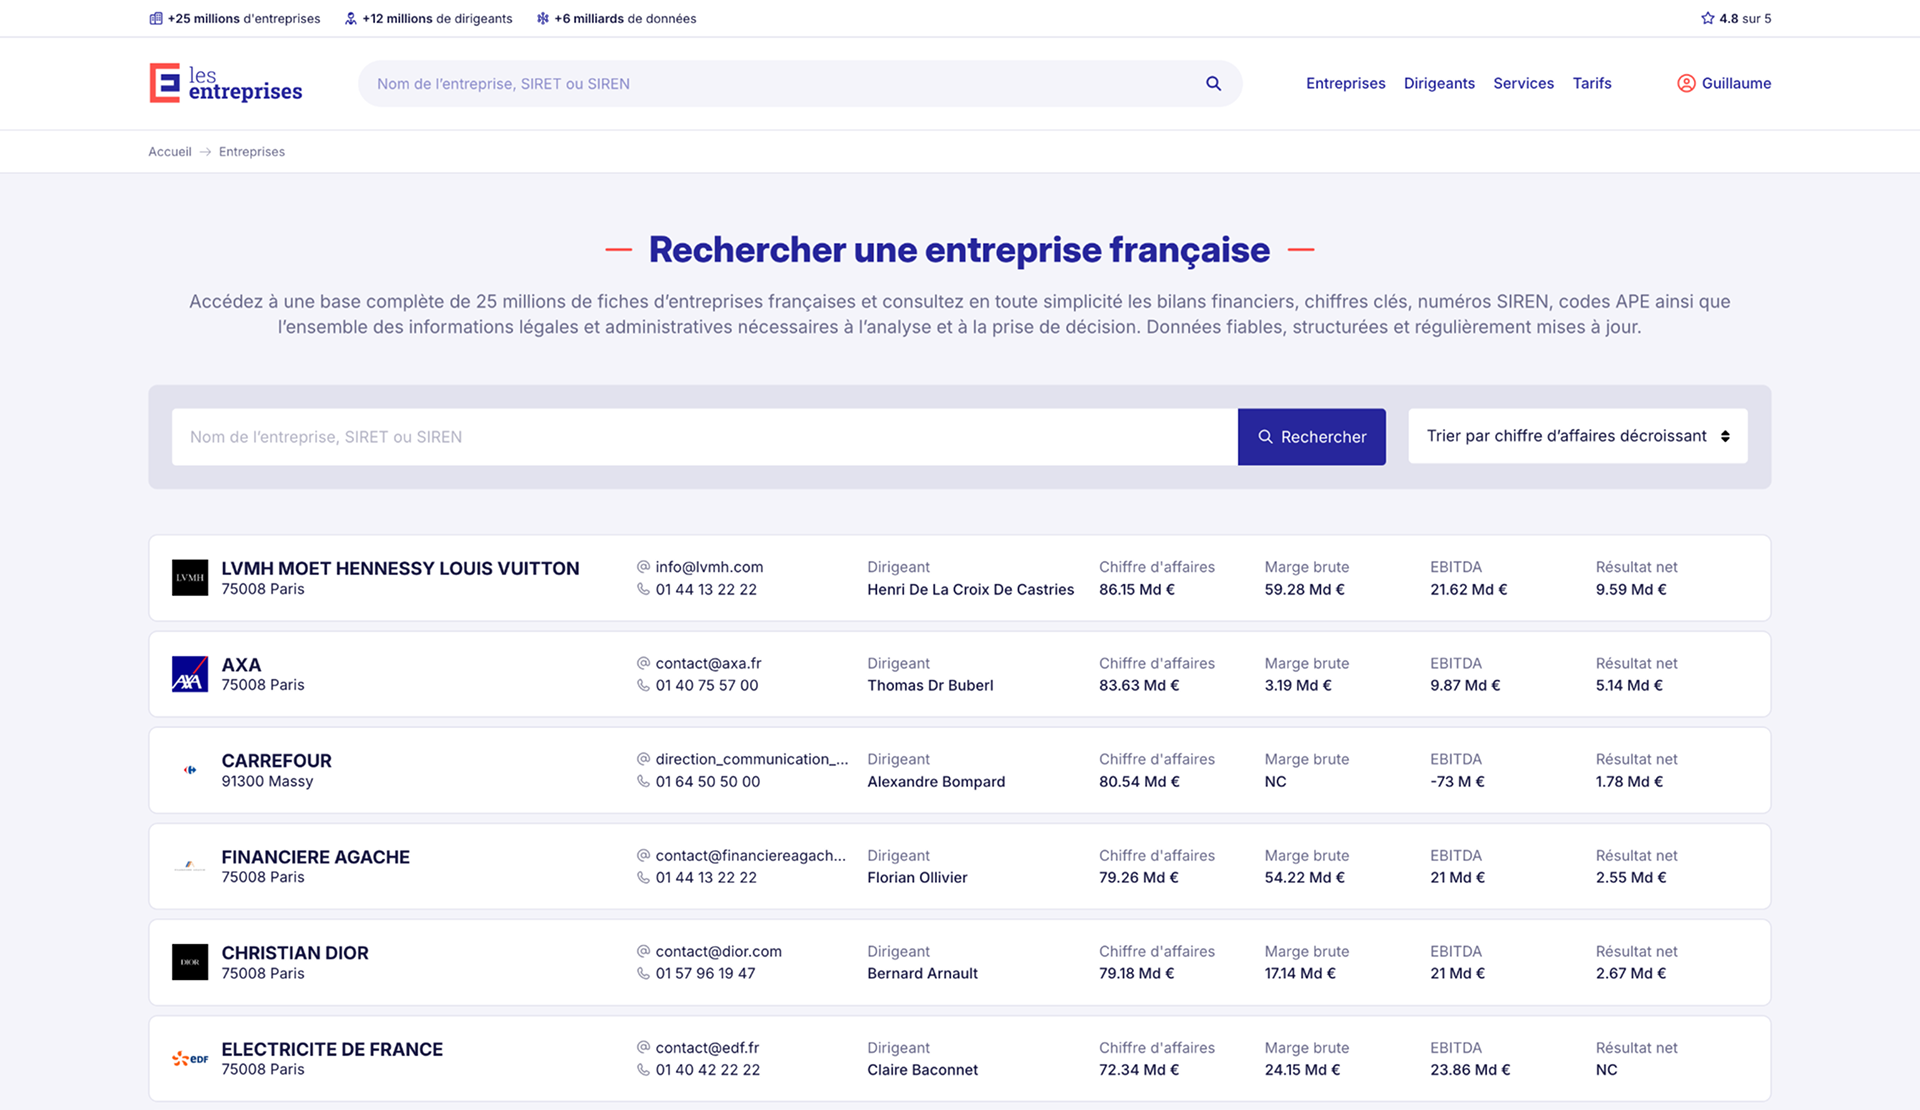Viewport: 1920px width, 1110px height.
Task: Click EBITDA value 23.86 Md €
Action: (1470, 1070)
